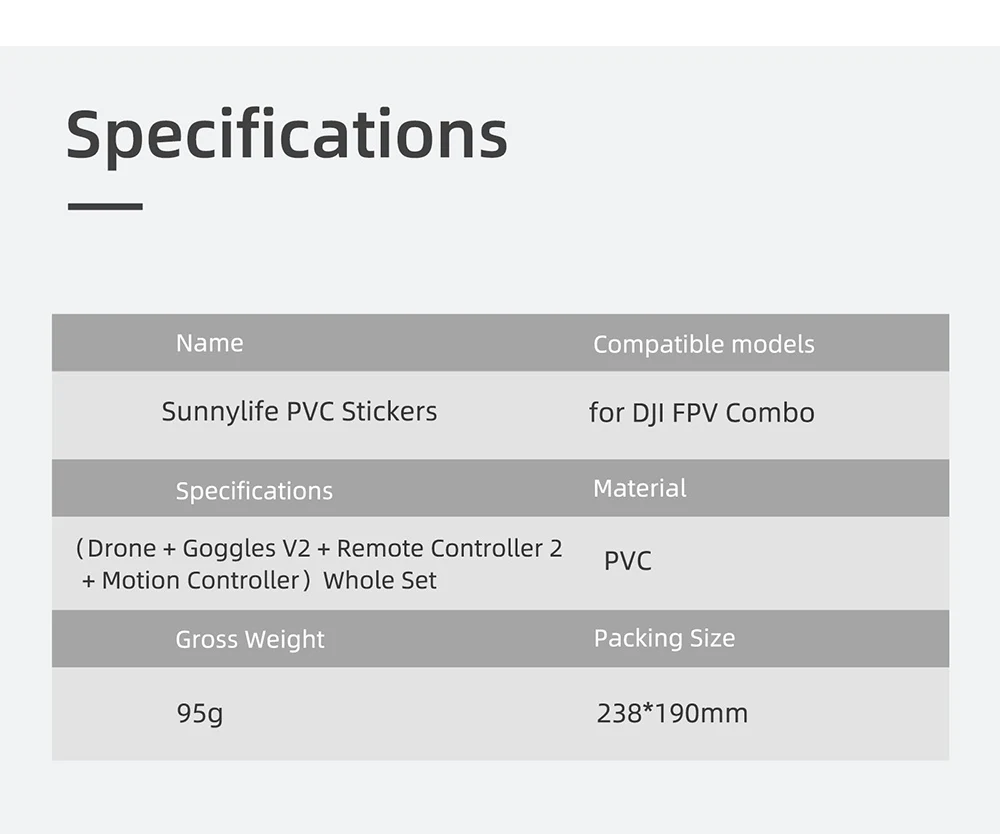Image resolution: width=1000 pixels, height=834 pixels.
Task: Click the 95g weight value
Action: point(199,713)
